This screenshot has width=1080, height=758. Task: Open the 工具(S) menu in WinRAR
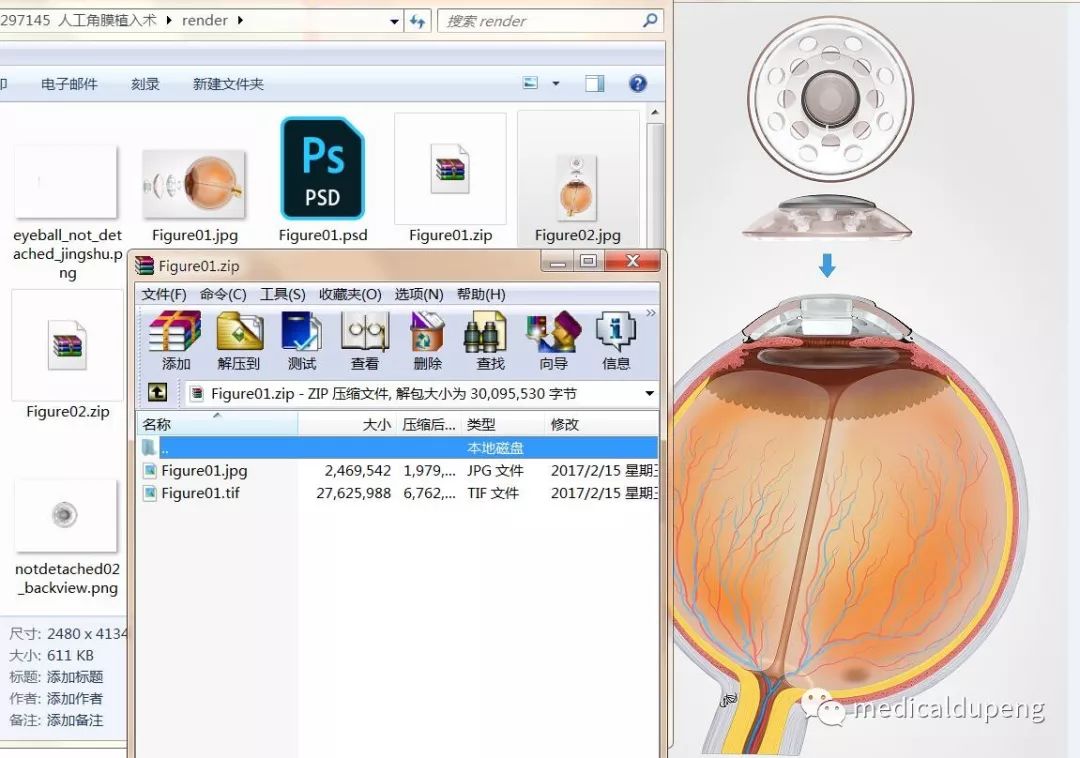click(282, 294)
